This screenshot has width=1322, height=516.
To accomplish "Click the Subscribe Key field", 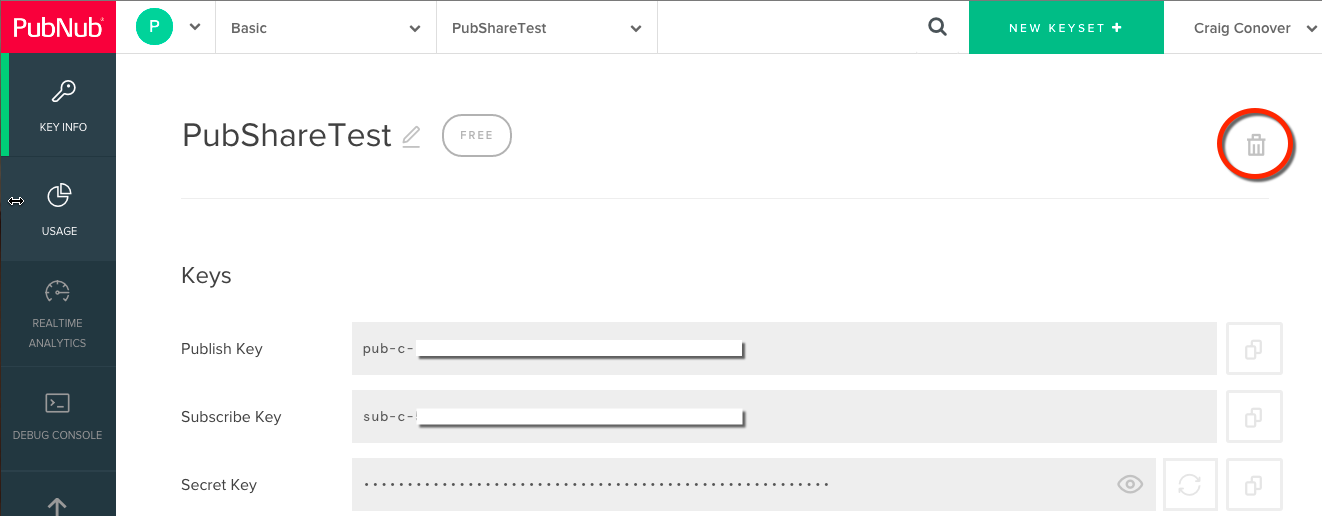I will point(784,417).
